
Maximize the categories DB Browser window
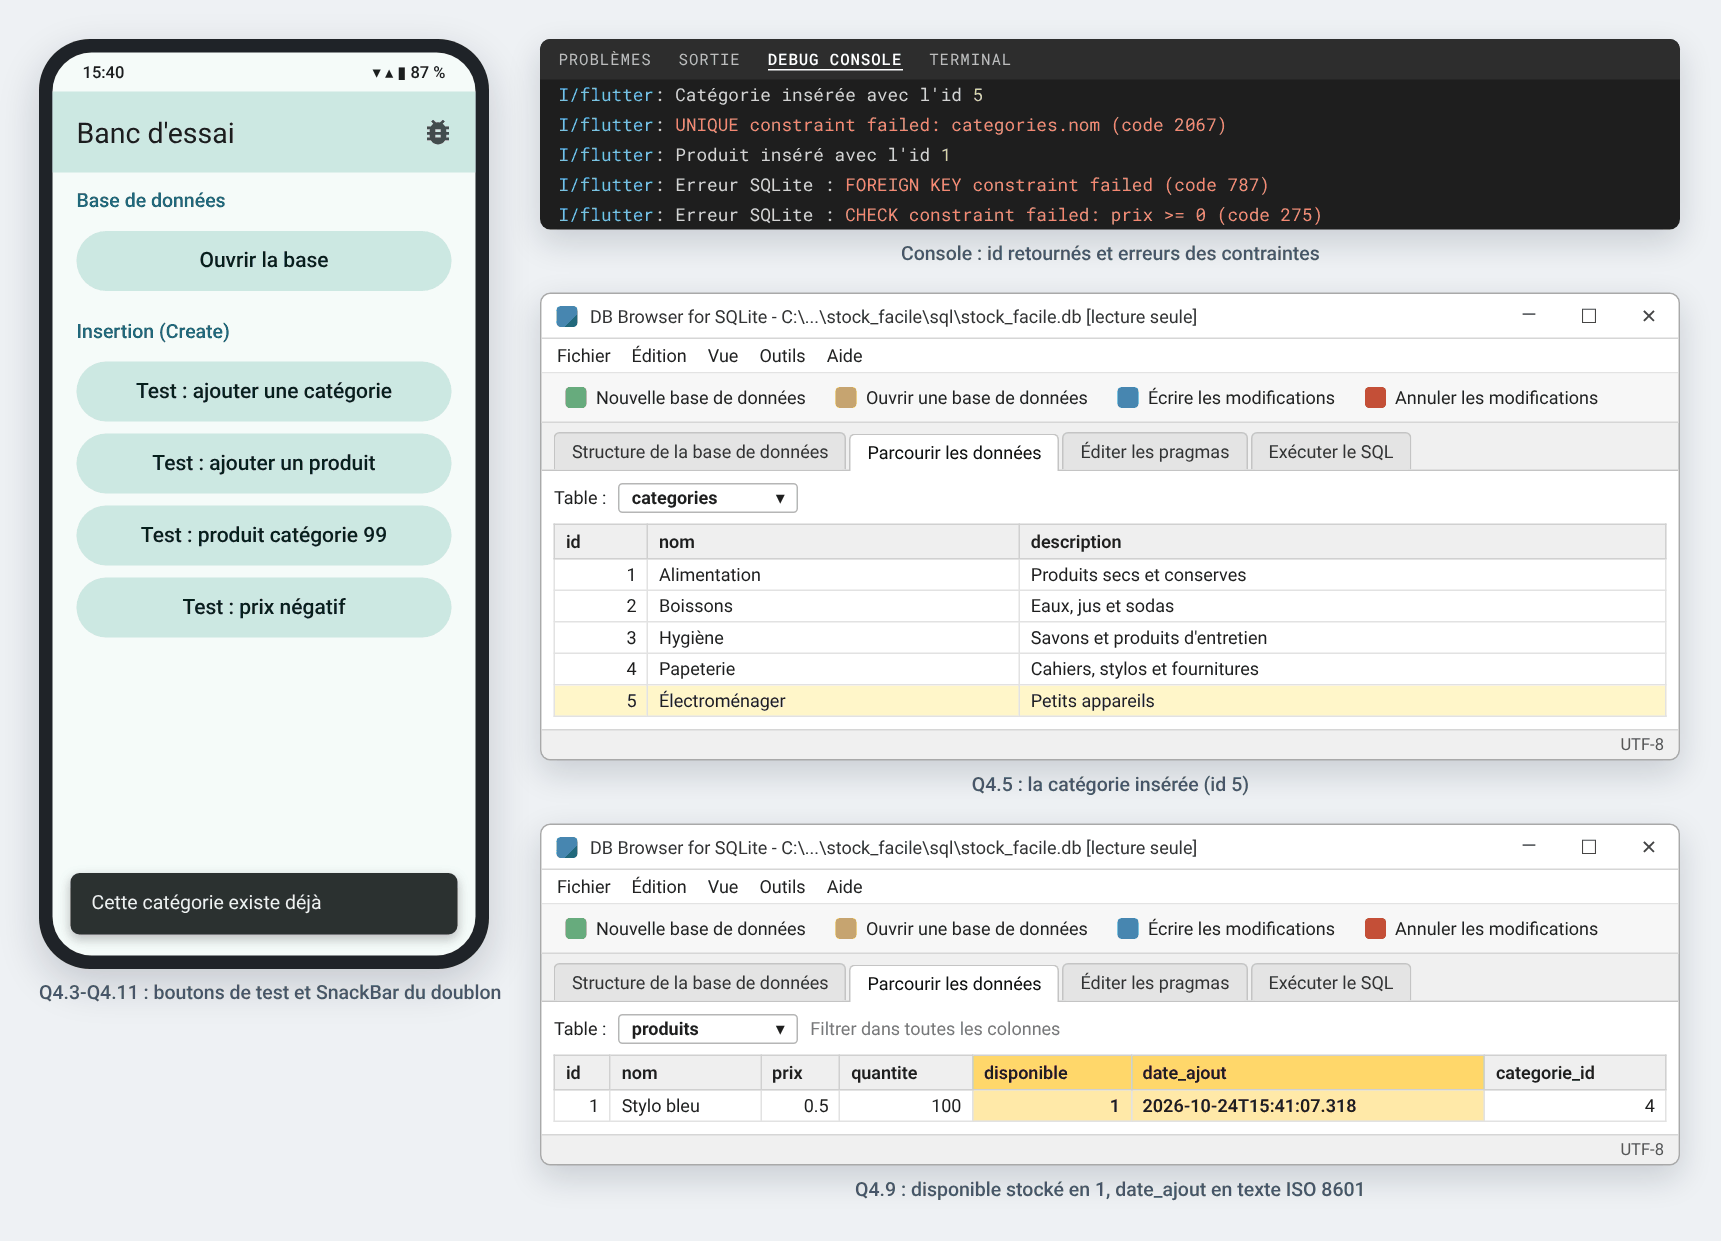[1589, 316]
